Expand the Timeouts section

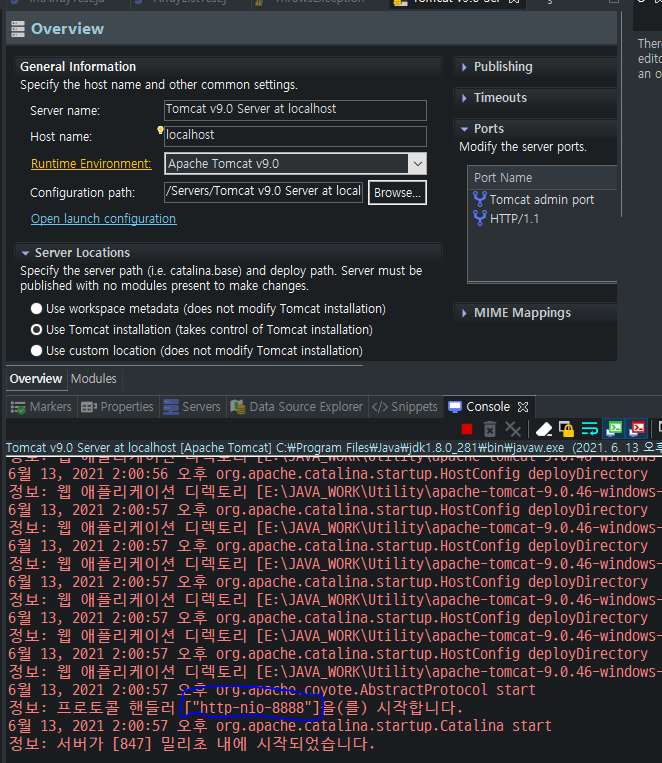pyautogui.click(x=464, y=98)
